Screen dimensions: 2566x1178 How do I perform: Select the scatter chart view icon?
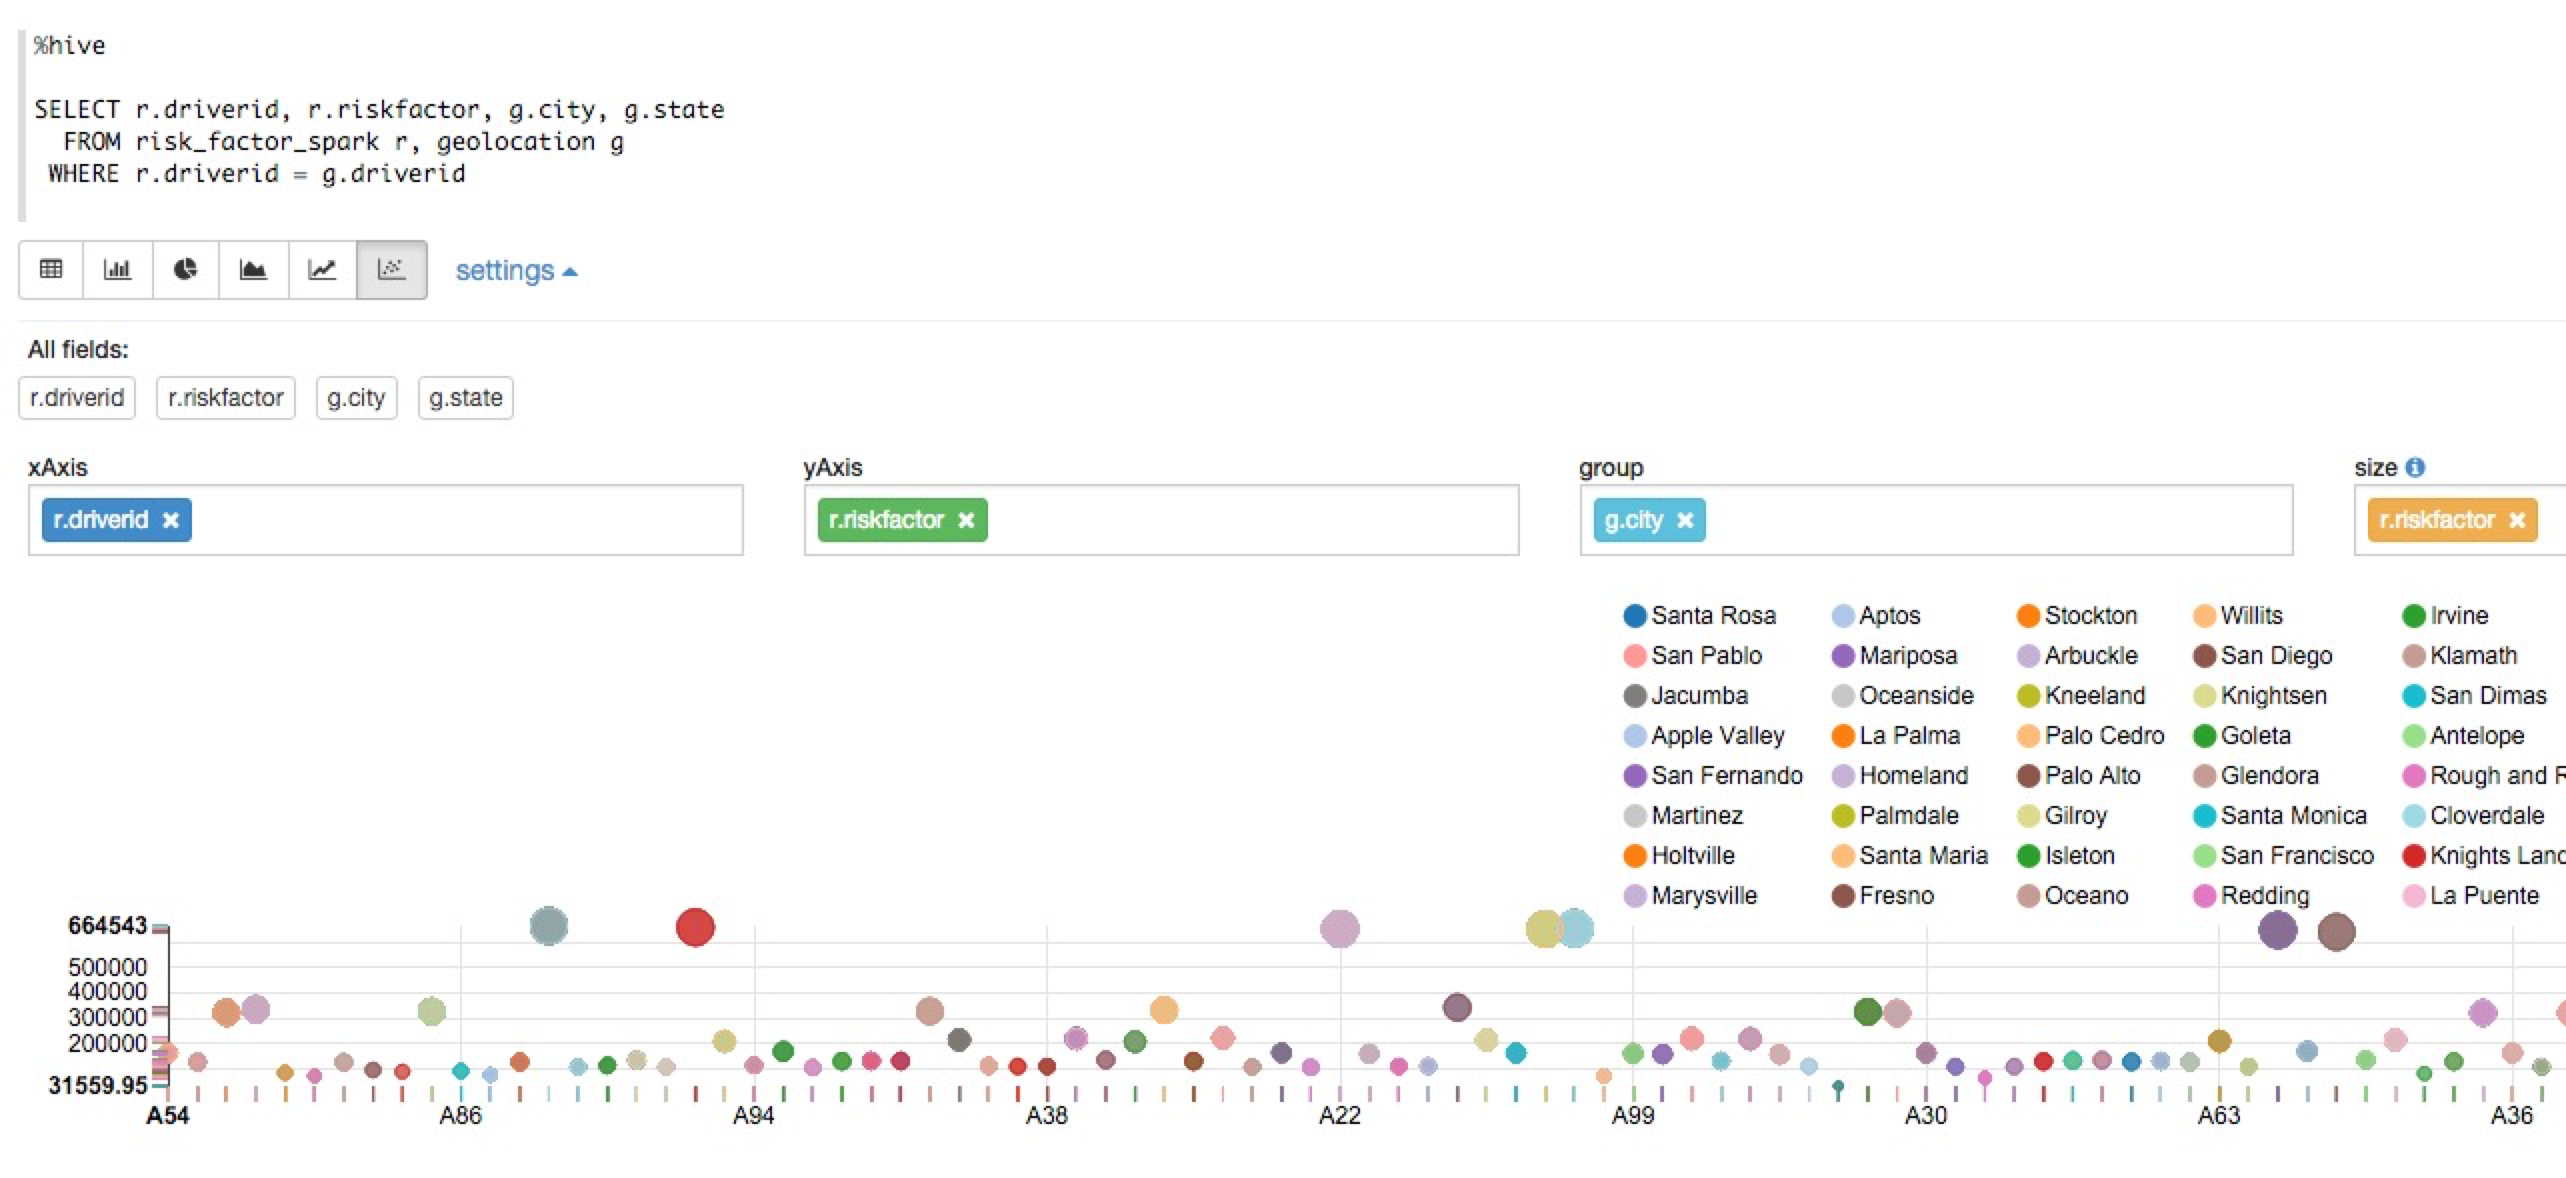click(391, 270)
